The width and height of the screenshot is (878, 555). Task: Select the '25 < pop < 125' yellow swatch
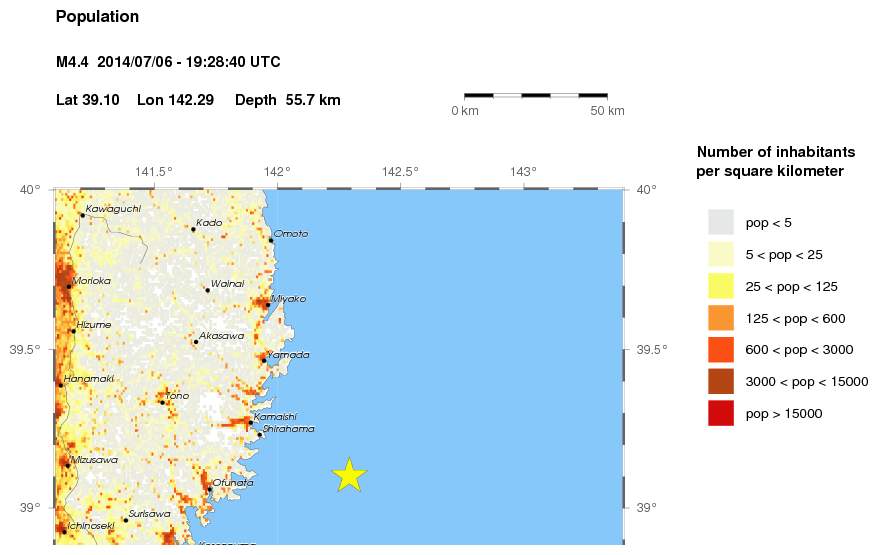[721, 286]
